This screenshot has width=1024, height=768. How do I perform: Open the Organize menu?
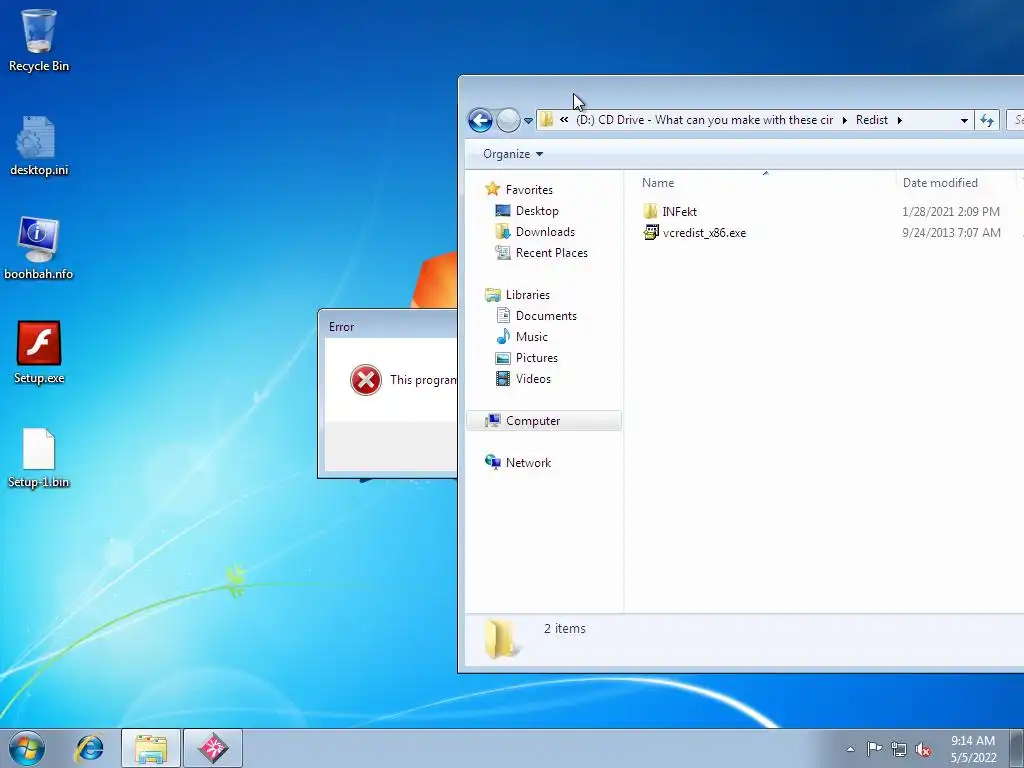pos(513,154)
